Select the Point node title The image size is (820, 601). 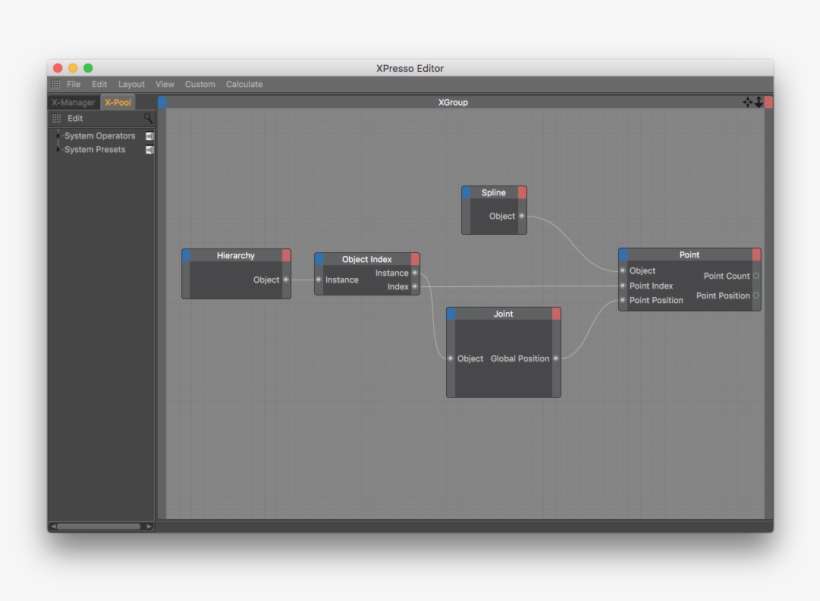tap(689, 255)
